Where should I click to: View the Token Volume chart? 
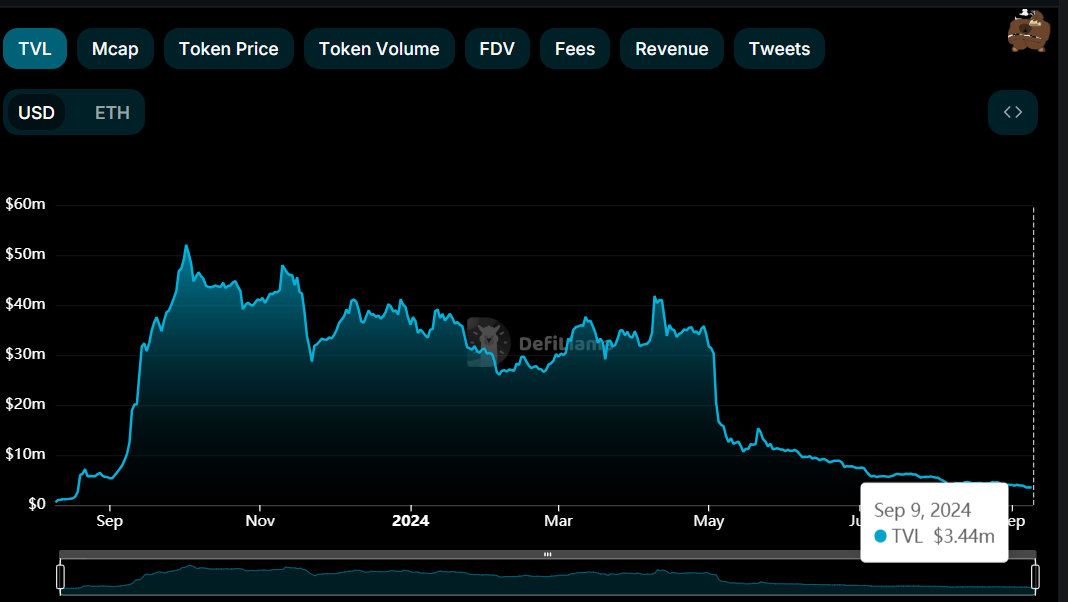(x=379, y=48)
